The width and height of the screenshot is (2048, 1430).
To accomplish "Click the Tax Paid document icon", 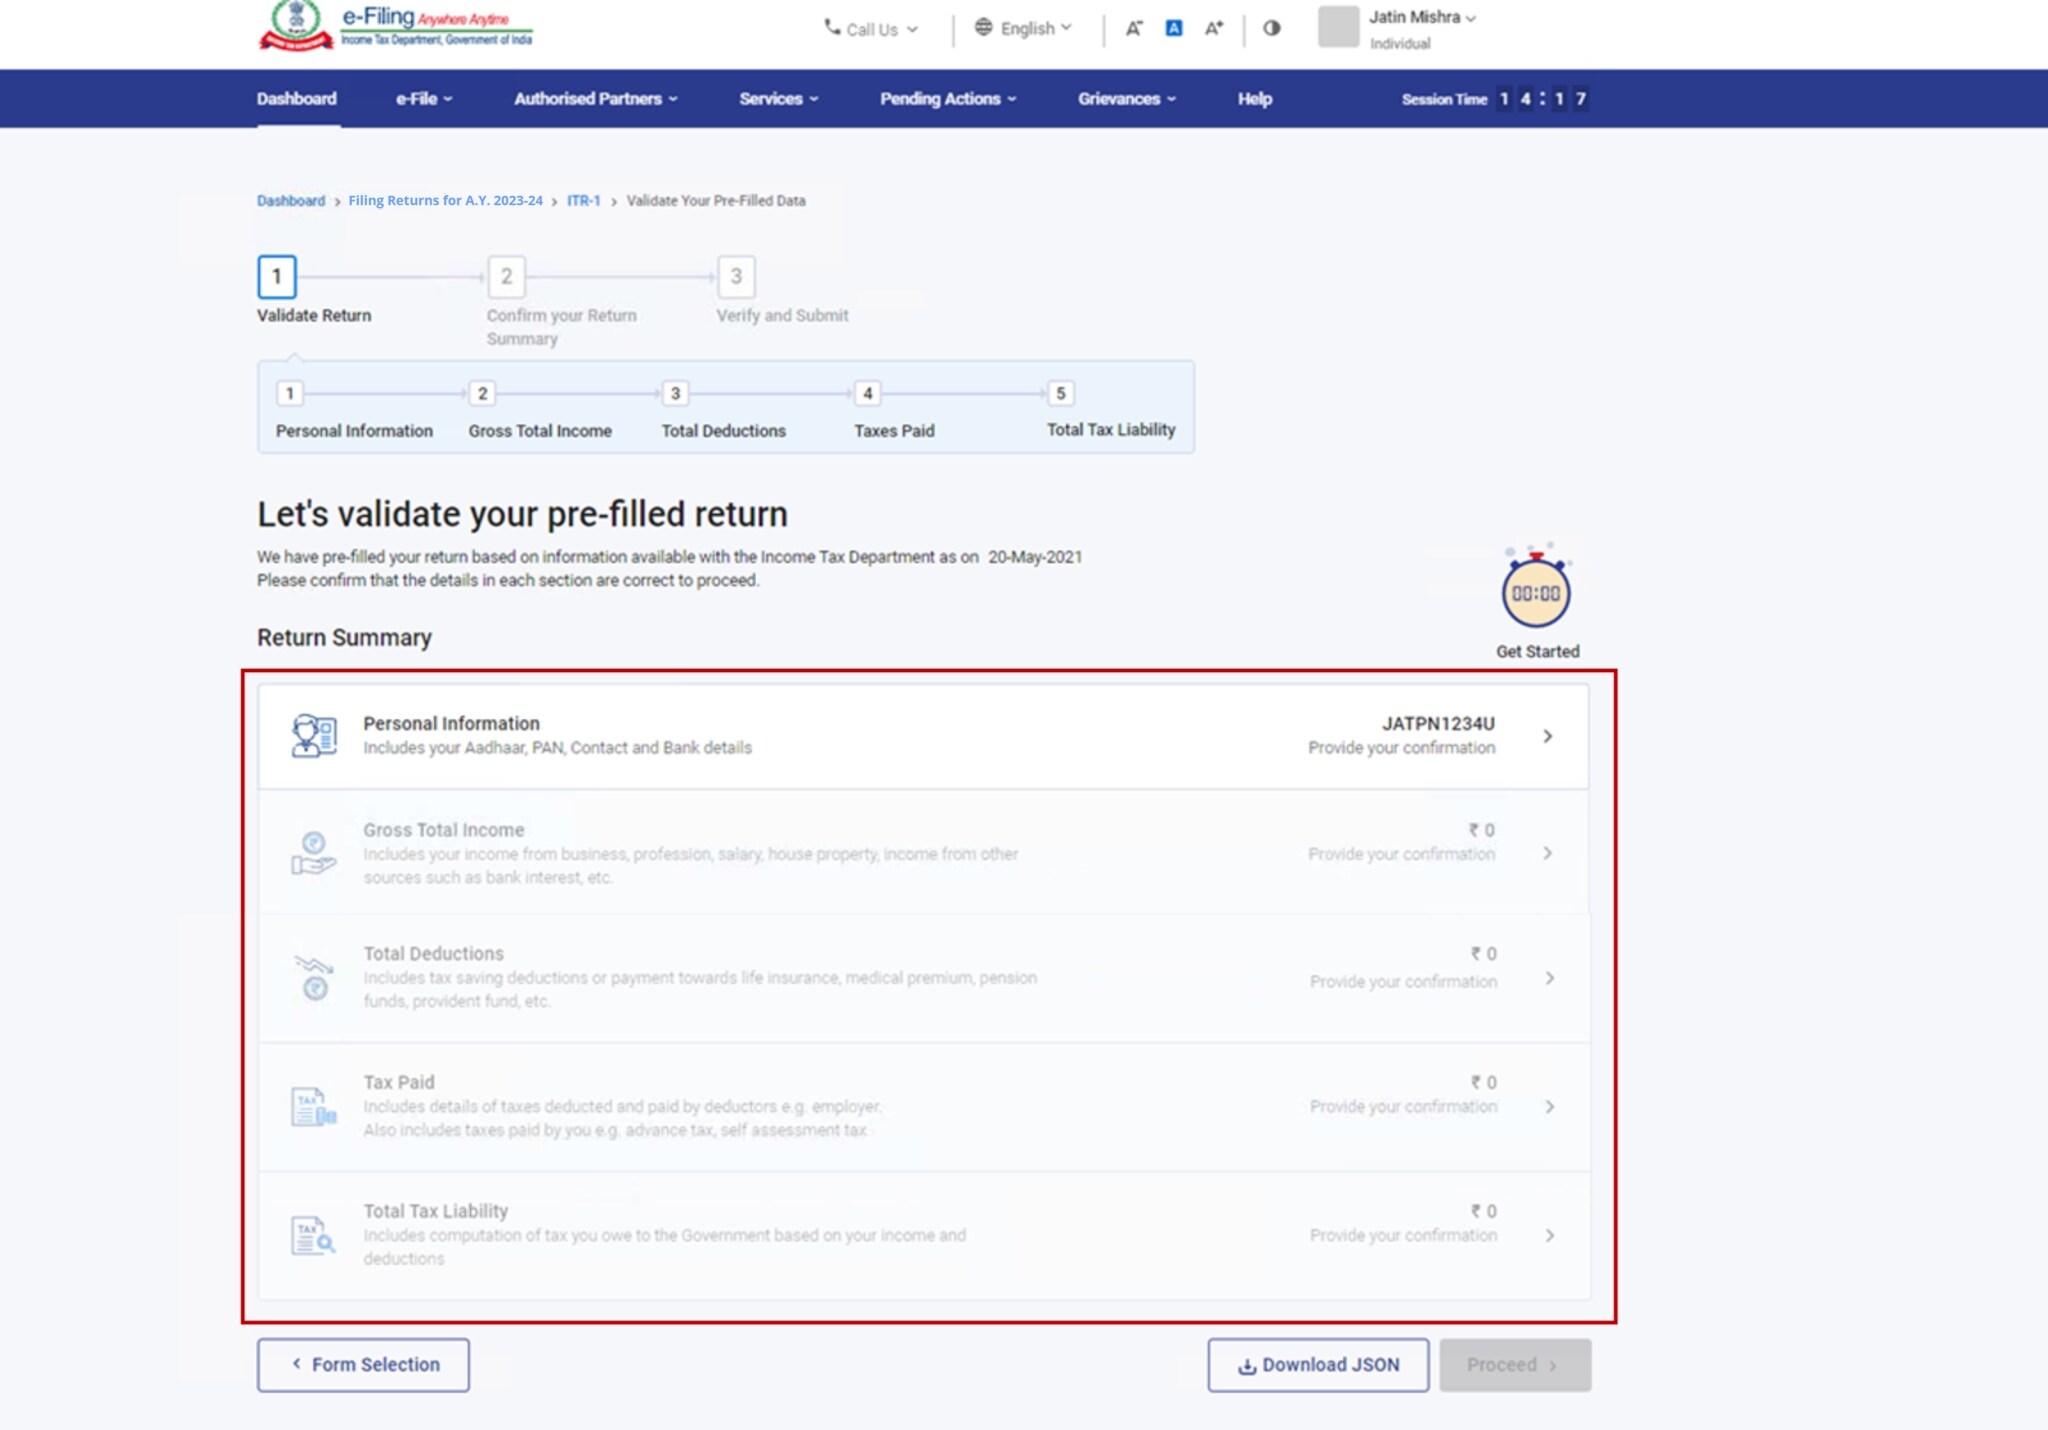I will (x=313, y=1106).
